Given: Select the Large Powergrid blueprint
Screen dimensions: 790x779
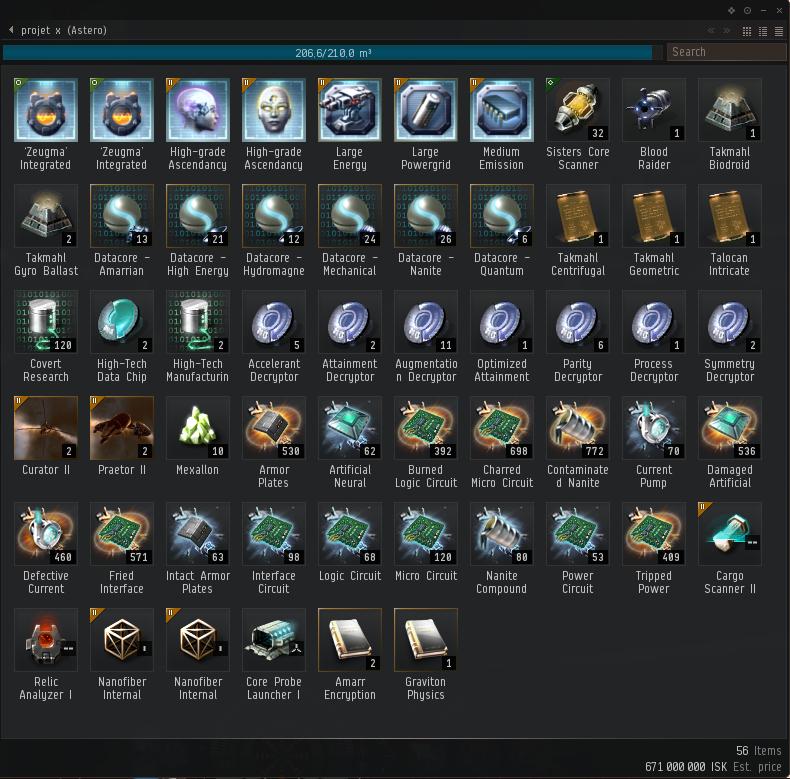Looking at the screenshot, I should coord(426,110).
